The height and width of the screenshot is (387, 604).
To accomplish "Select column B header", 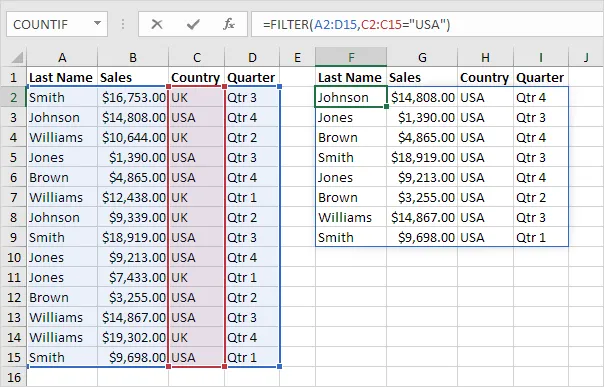I will coord(133,57).
